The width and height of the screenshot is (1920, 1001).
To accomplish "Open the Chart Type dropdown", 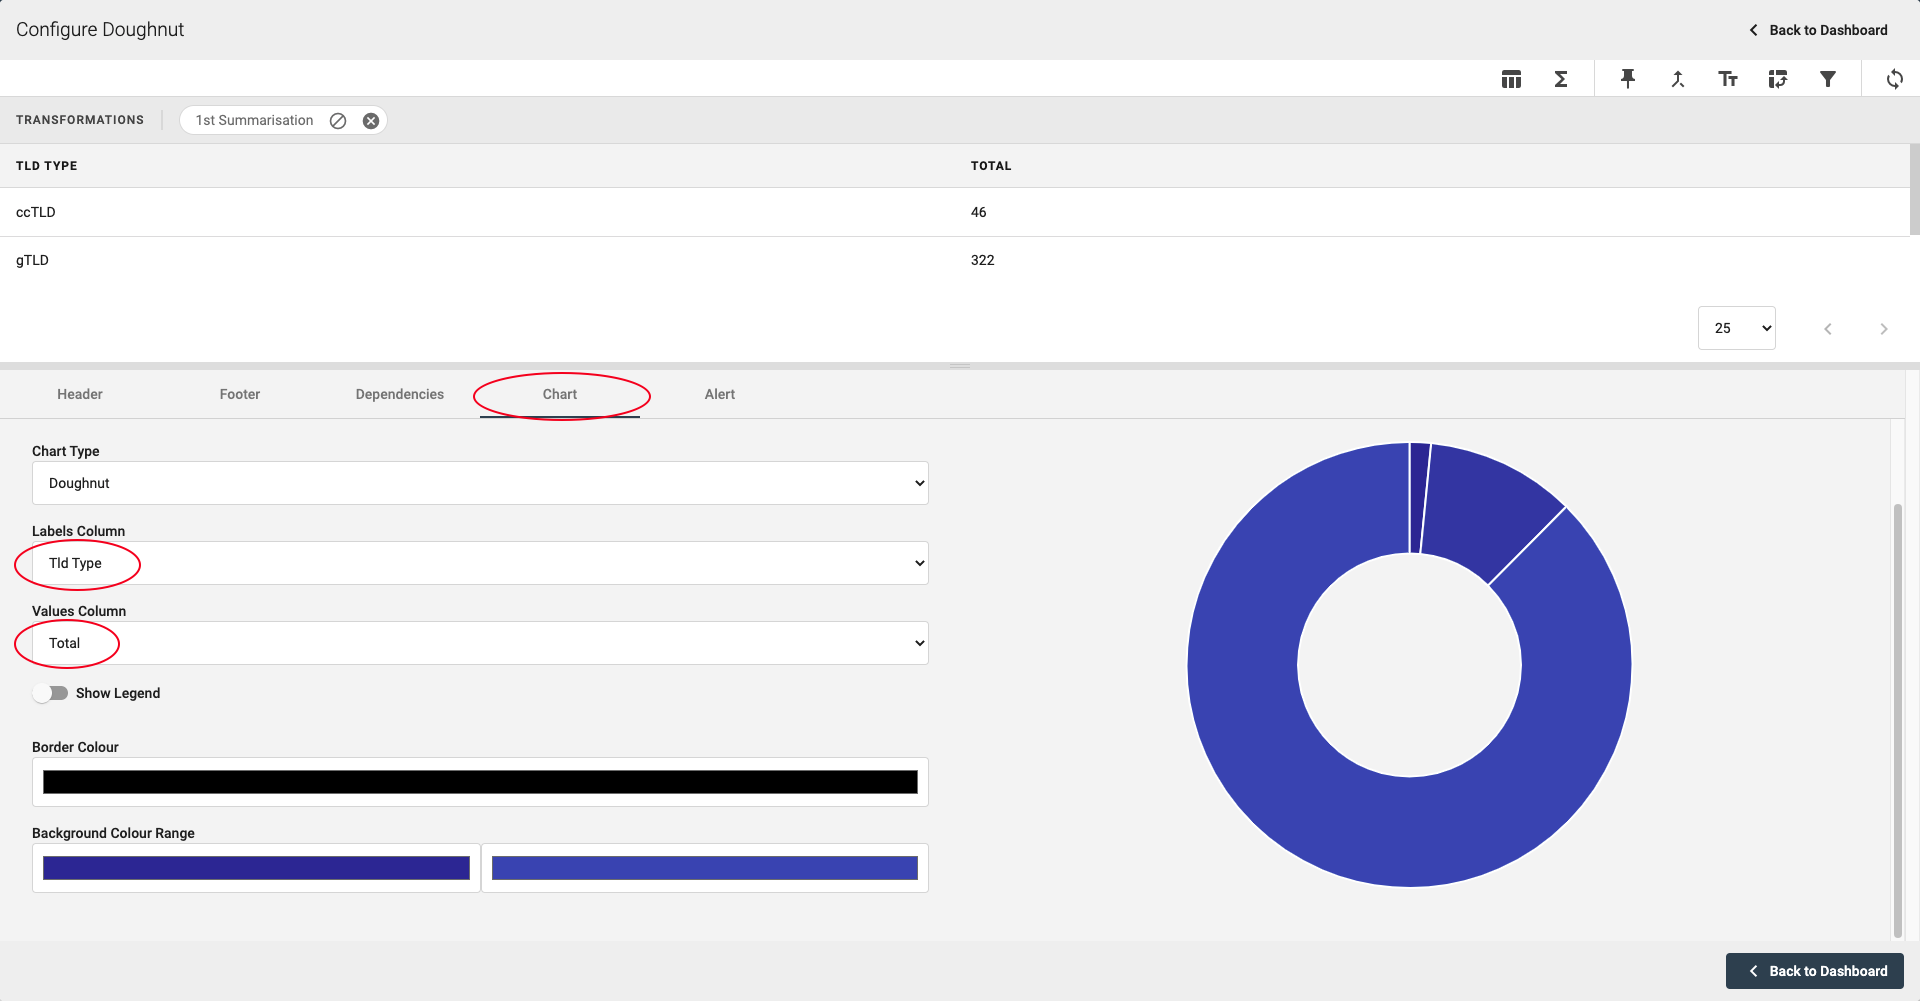I will [x=480, y=483].
